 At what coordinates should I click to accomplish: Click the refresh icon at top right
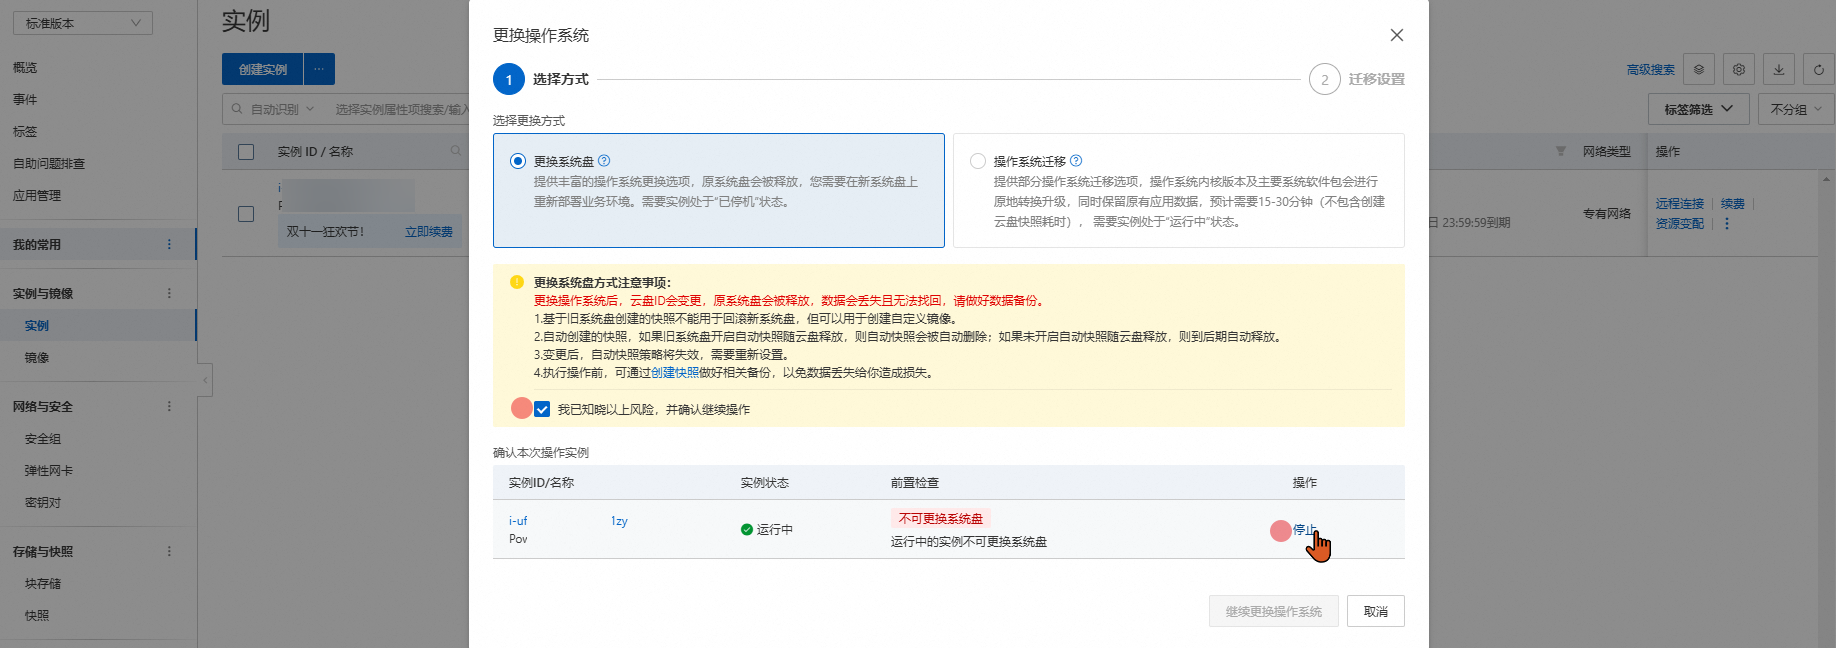tap(1818, 70)
